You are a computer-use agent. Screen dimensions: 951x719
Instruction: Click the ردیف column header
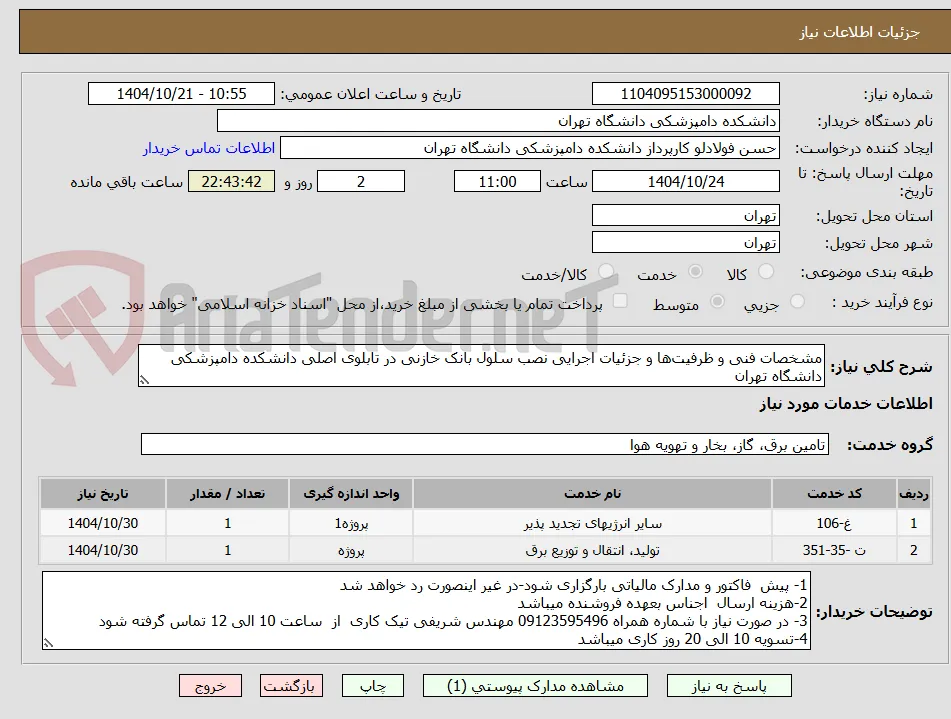point(913,494)
